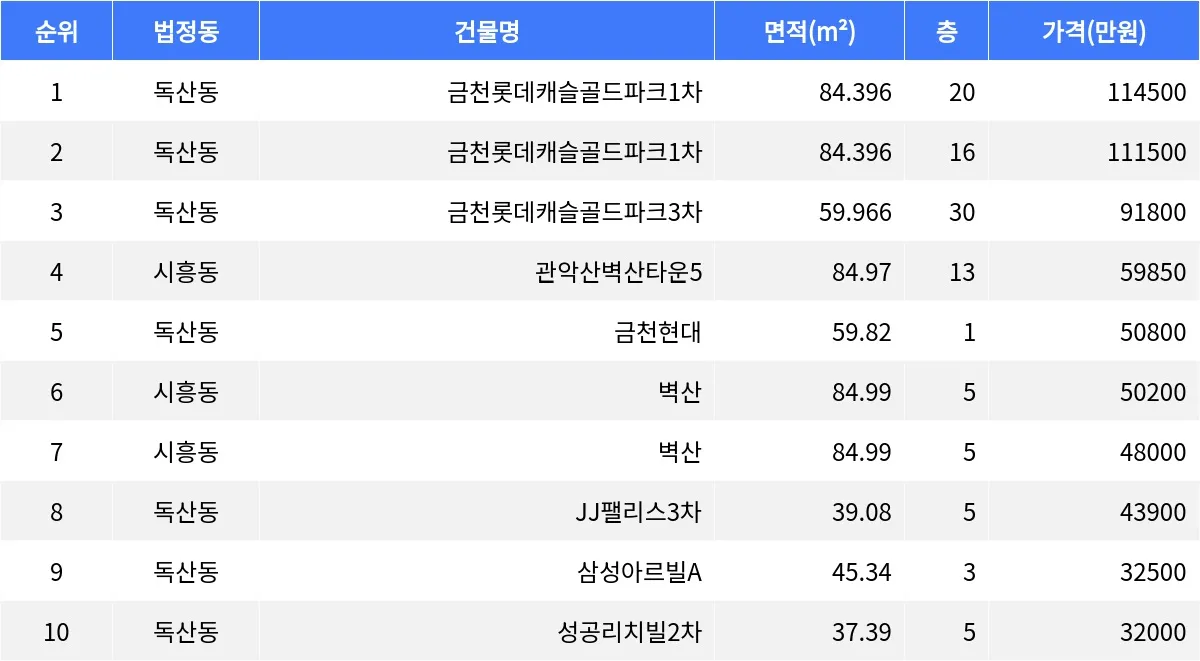Image resolution: width=1200 pixels, height=661 pixels.
Task: Click the 순위 column header
Action: click(56, 32)
